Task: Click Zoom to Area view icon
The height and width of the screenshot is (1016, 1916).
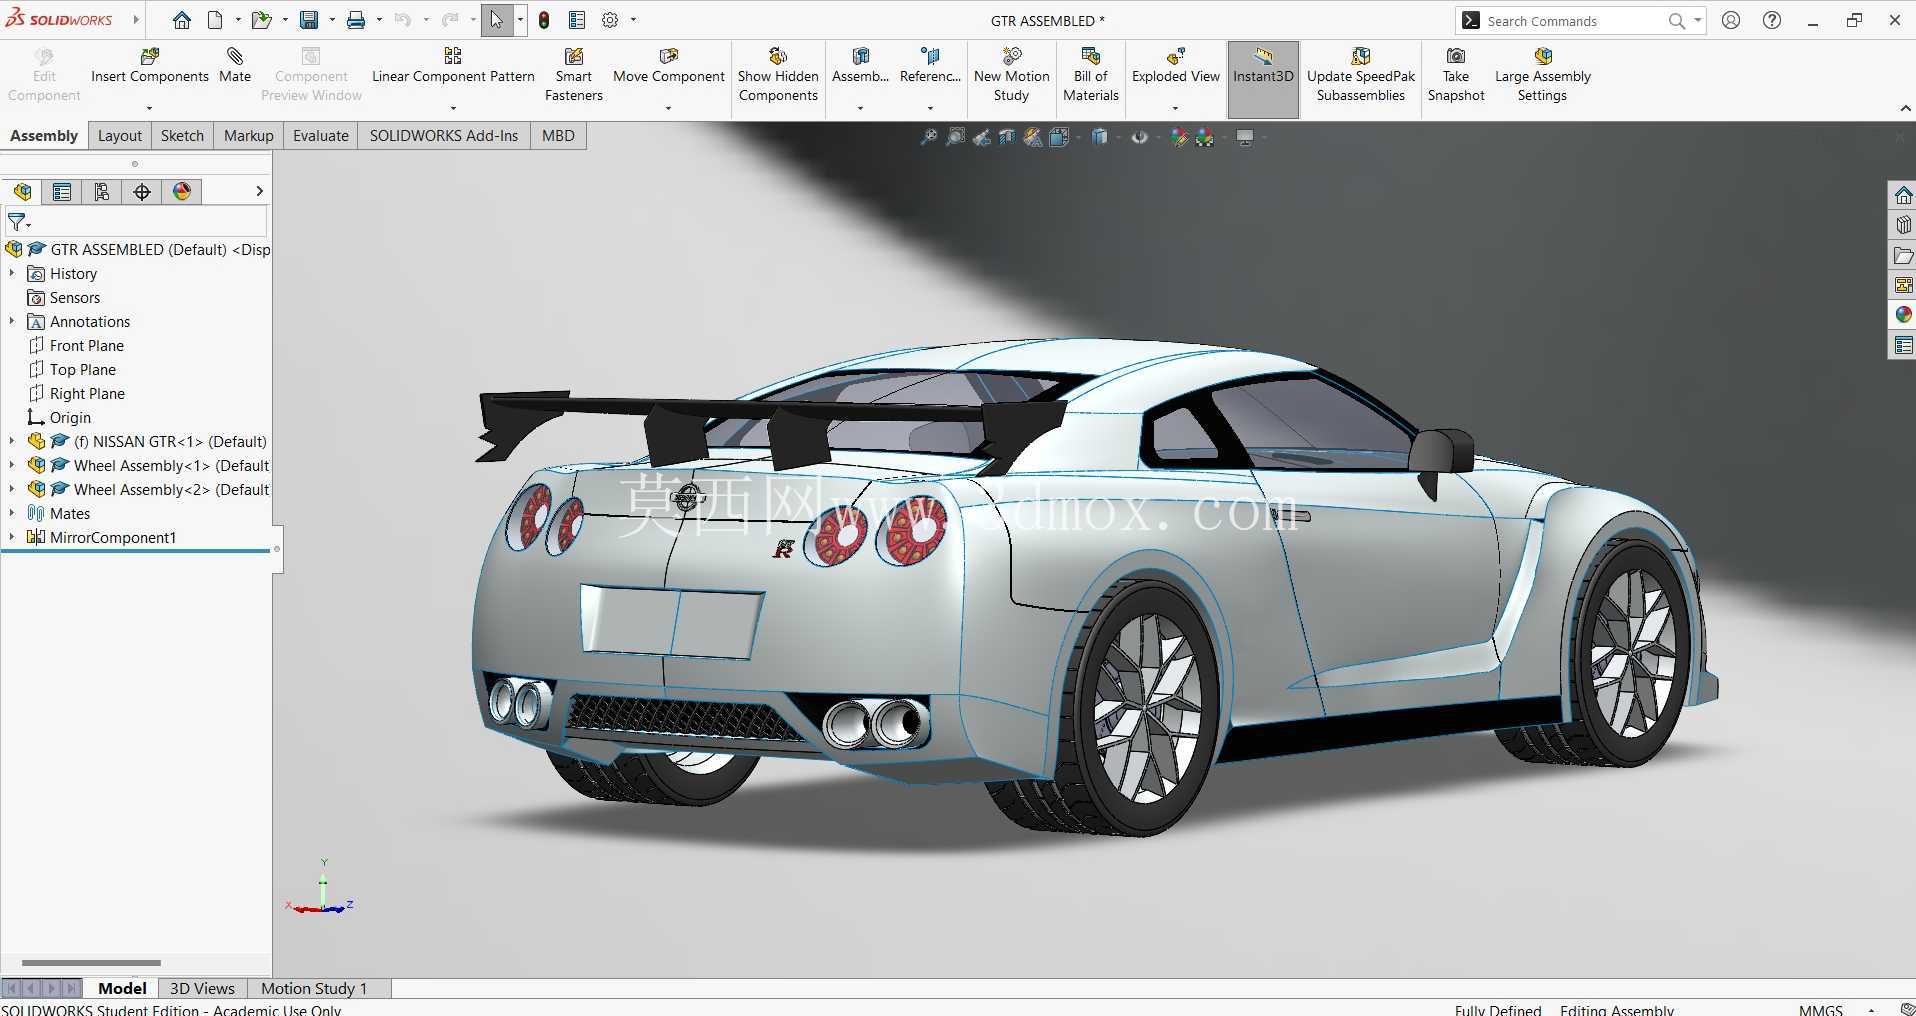Action: [956, 137]
